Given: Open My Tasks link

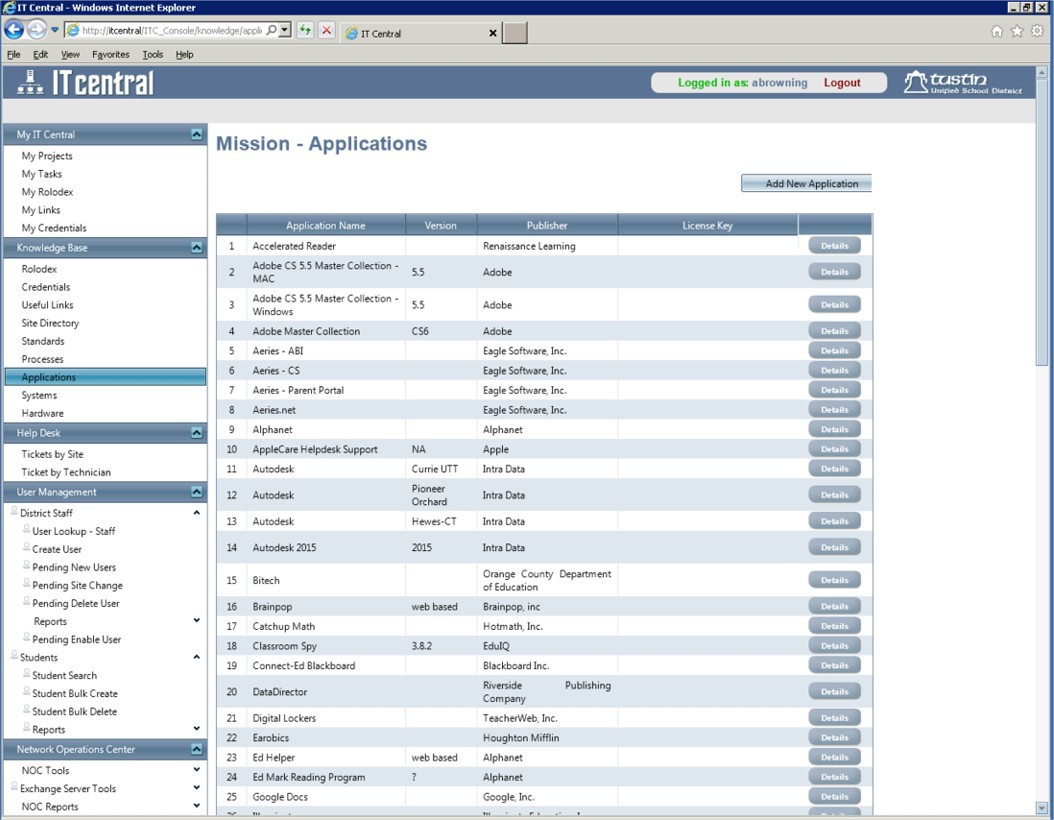Looking at the screenshot, I should (x=42, y=174).
